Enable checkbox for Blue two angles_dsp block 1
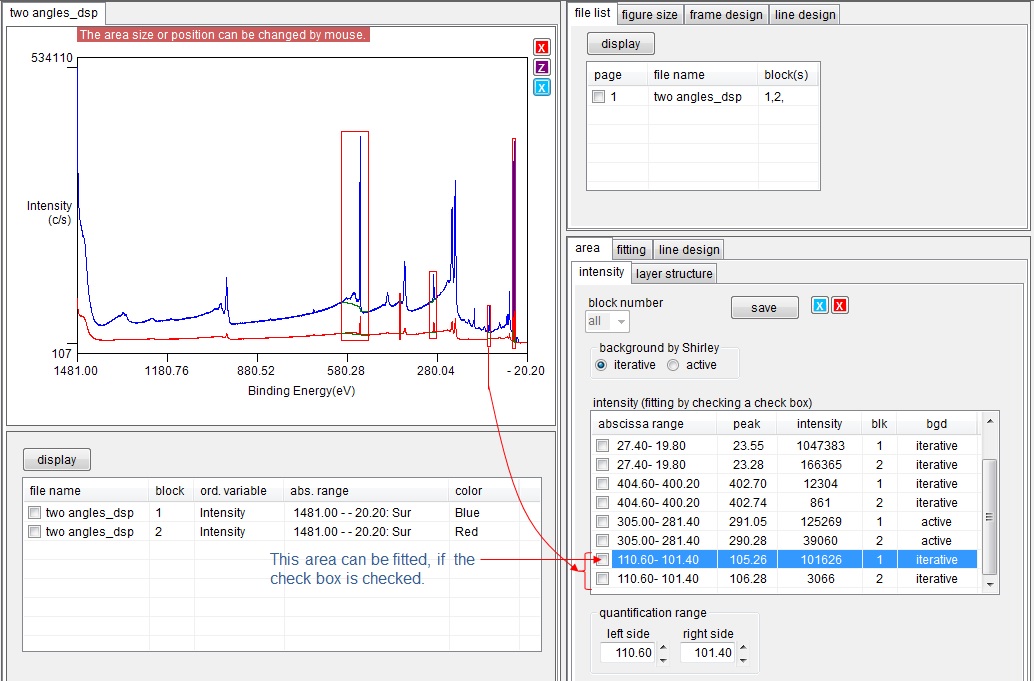The image size is (1034, 681). coord(35,513)
